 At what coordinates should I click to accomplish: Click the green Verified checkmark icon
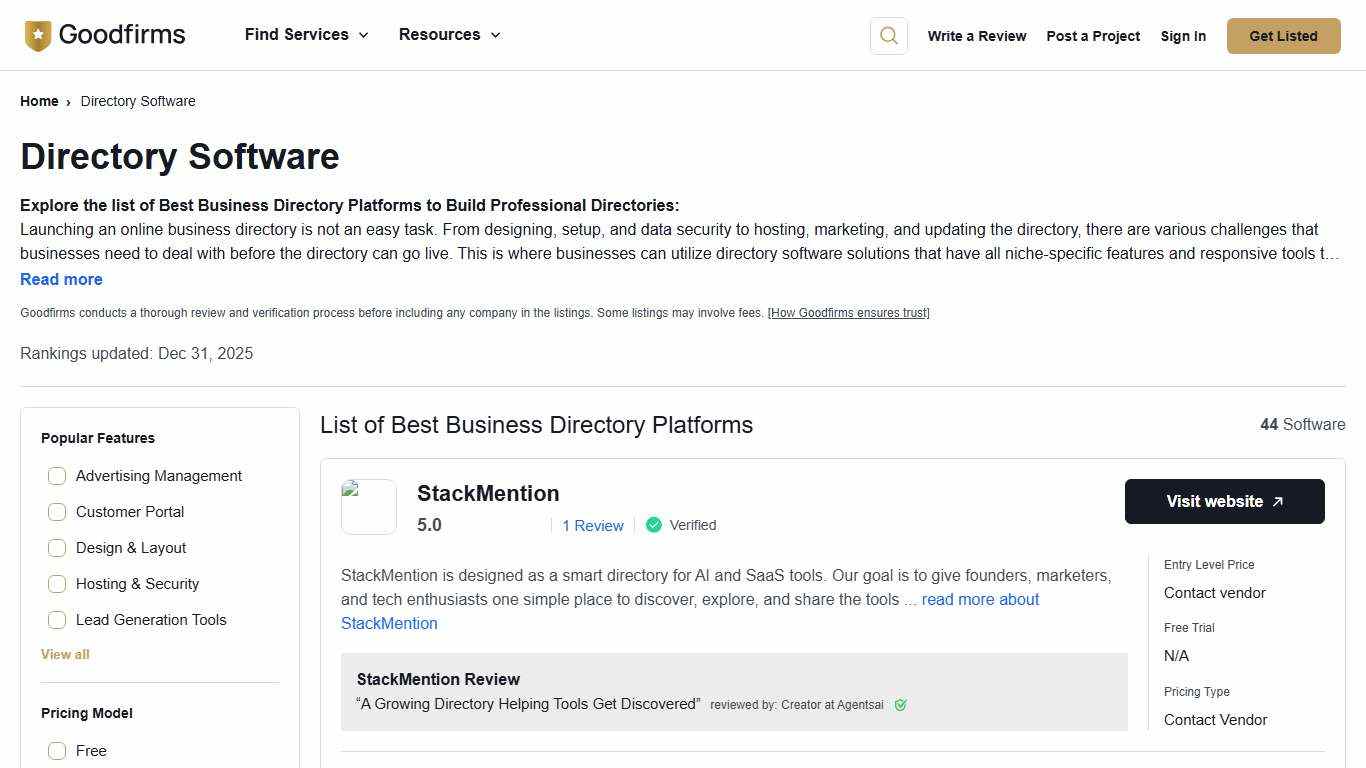point(654,525)
